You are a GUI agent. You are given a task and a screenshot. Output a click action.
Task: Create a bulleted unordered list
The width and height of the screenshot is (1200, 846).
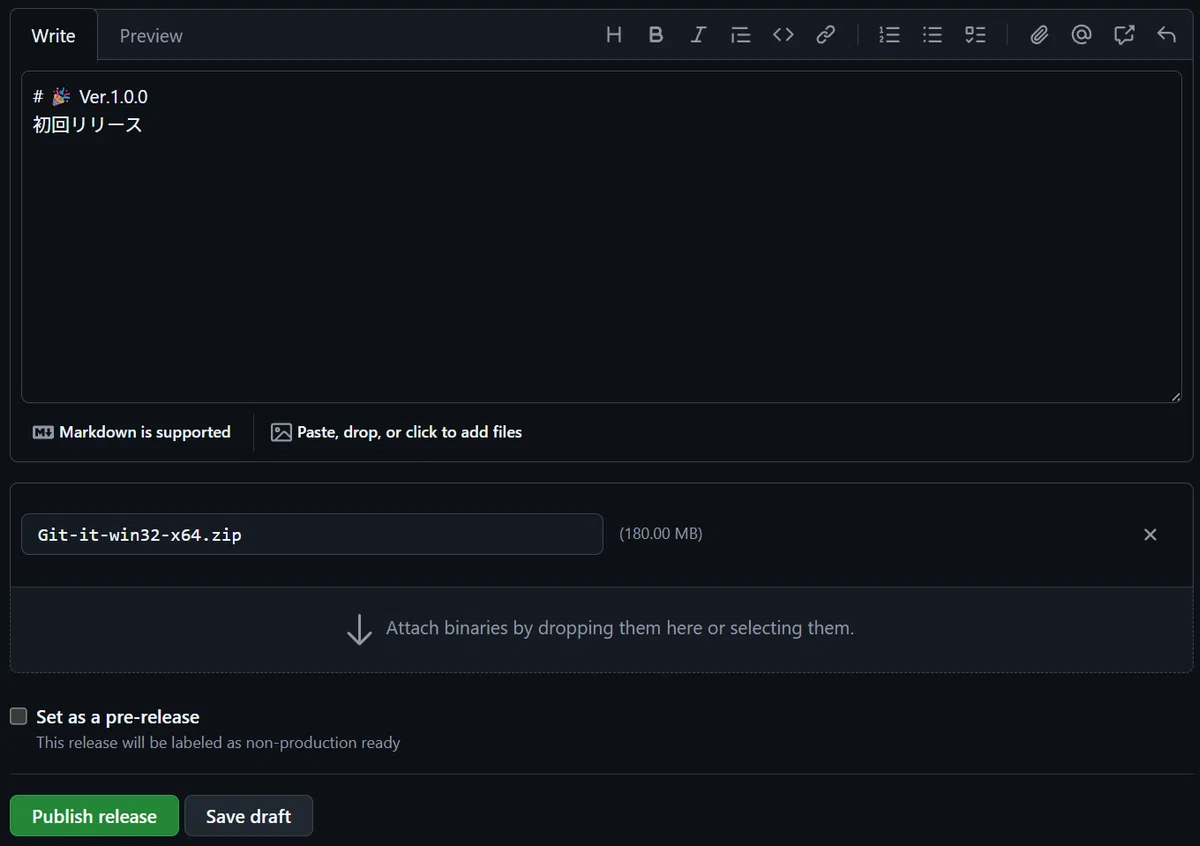point(932,35)
